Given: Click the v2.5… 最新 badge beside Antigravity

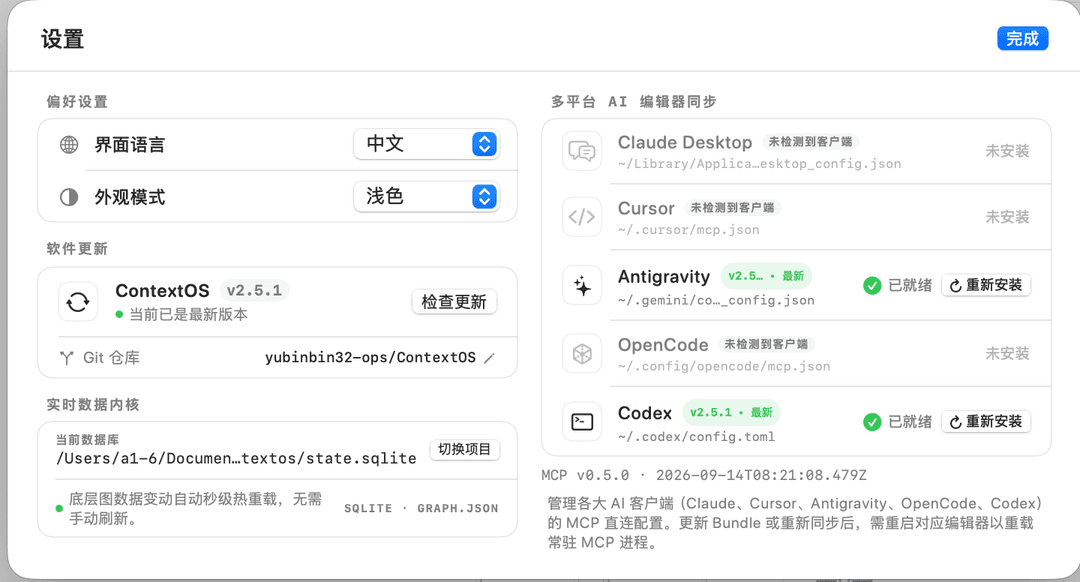Looking at the screenshot, I should (766, 276).
